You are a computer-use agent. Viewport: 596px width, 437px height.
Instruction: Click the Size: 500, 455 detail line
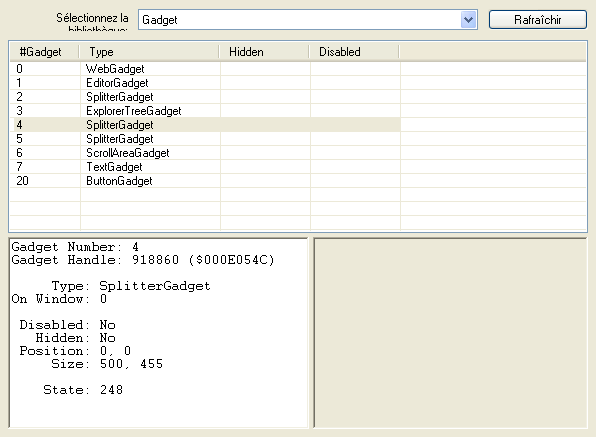(107, 364)
